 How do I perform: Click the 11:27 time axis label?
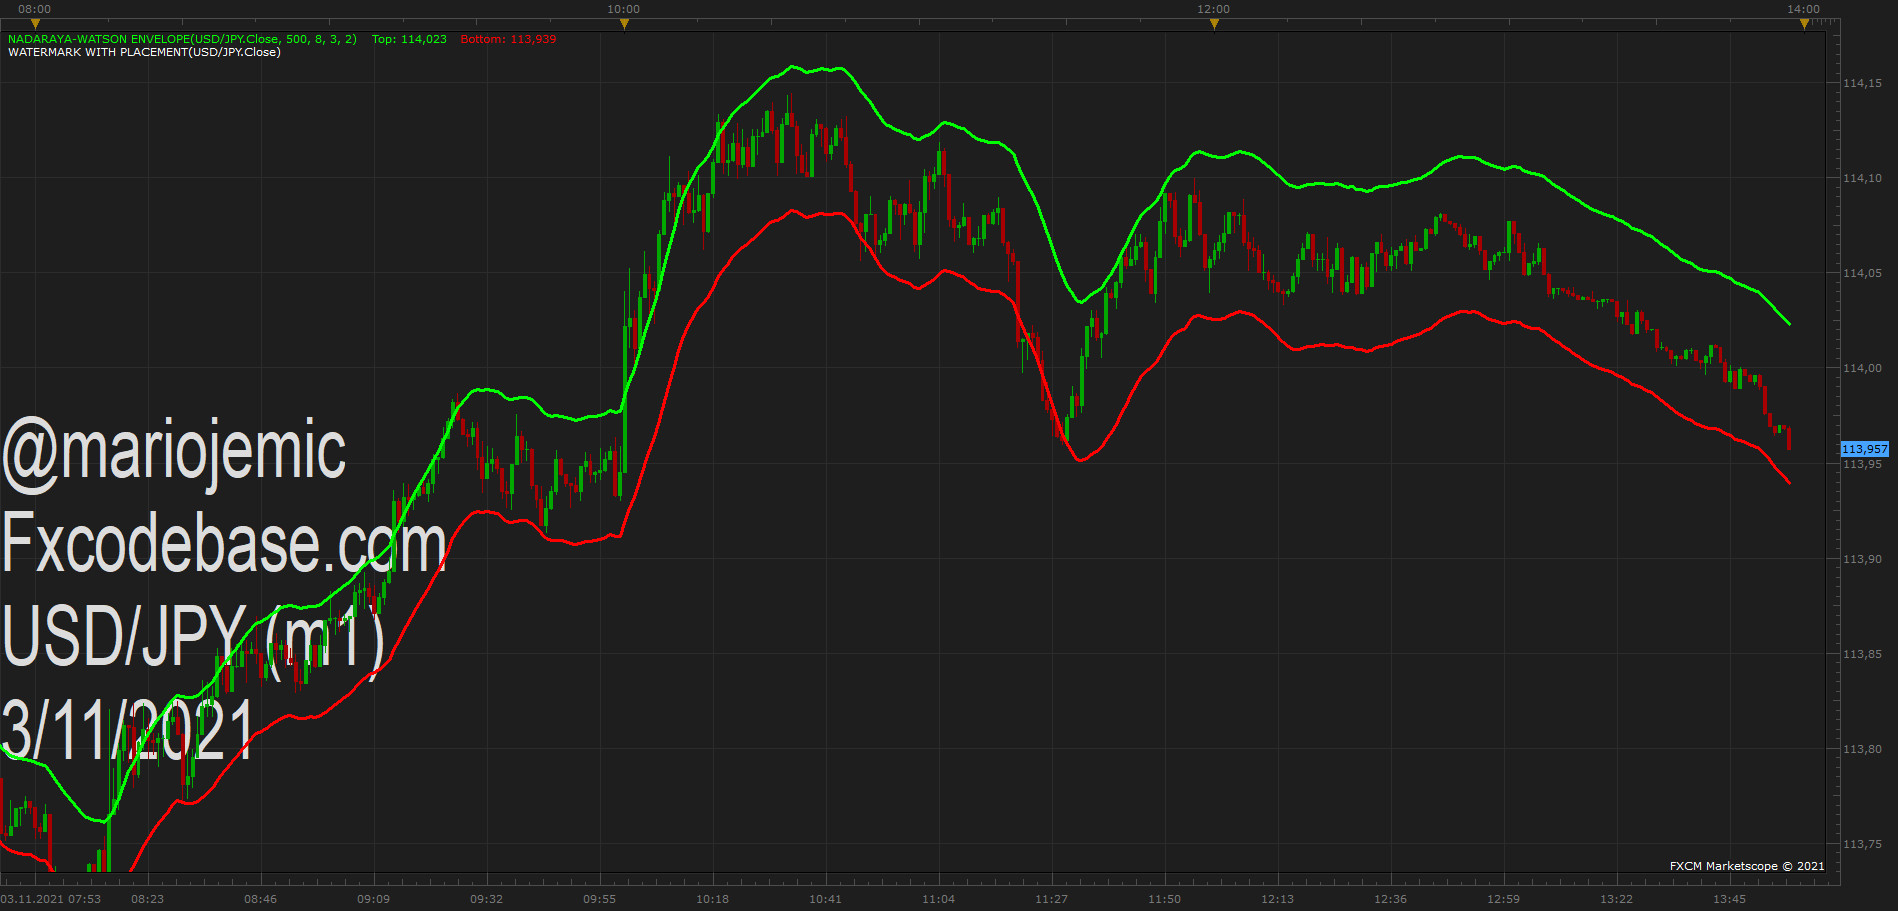tap(1051, 899)
